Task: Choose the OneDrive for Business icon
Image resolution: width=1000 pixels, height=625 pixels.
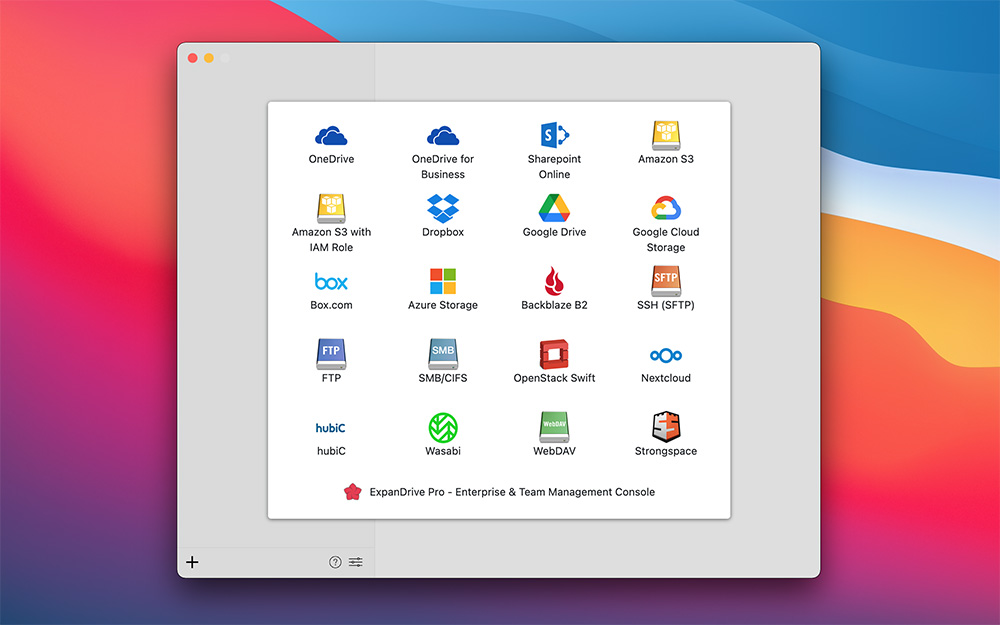Action: pos(443,136)
